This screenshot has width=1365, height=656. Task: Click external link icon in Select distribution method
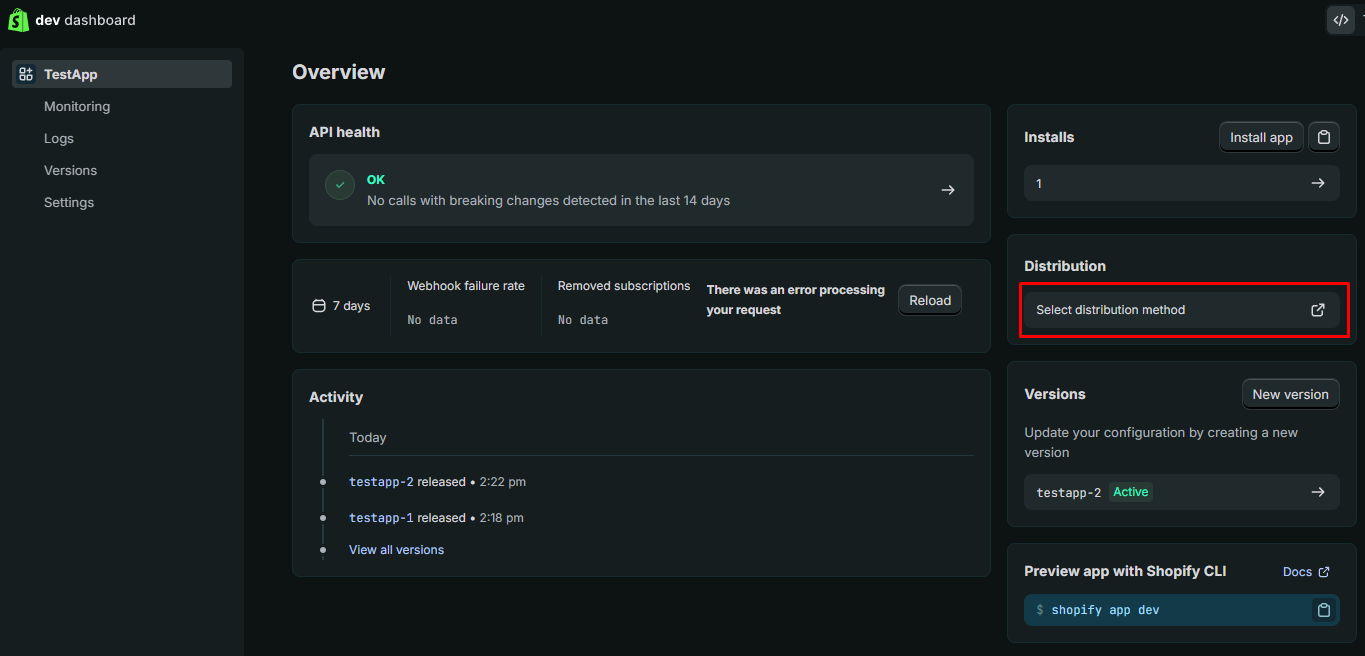[1318, 310]
